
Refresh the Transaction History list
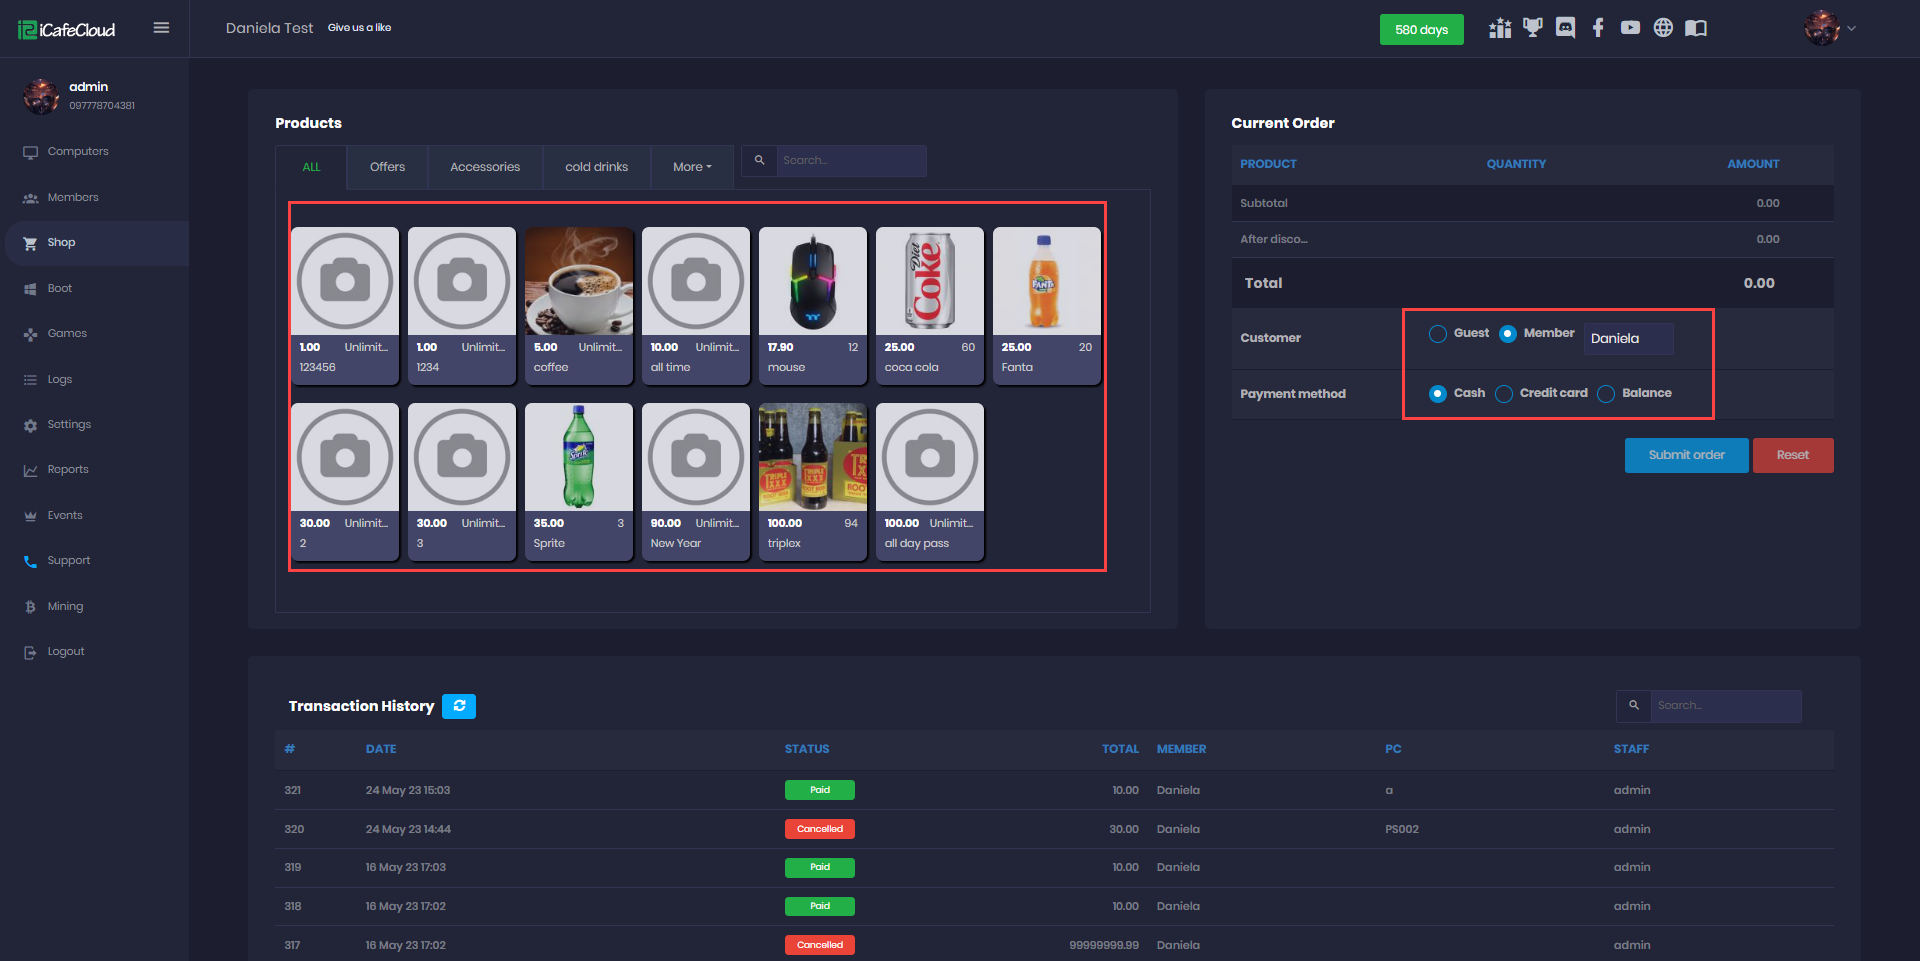pyautogui.click(x=459, y=706)
